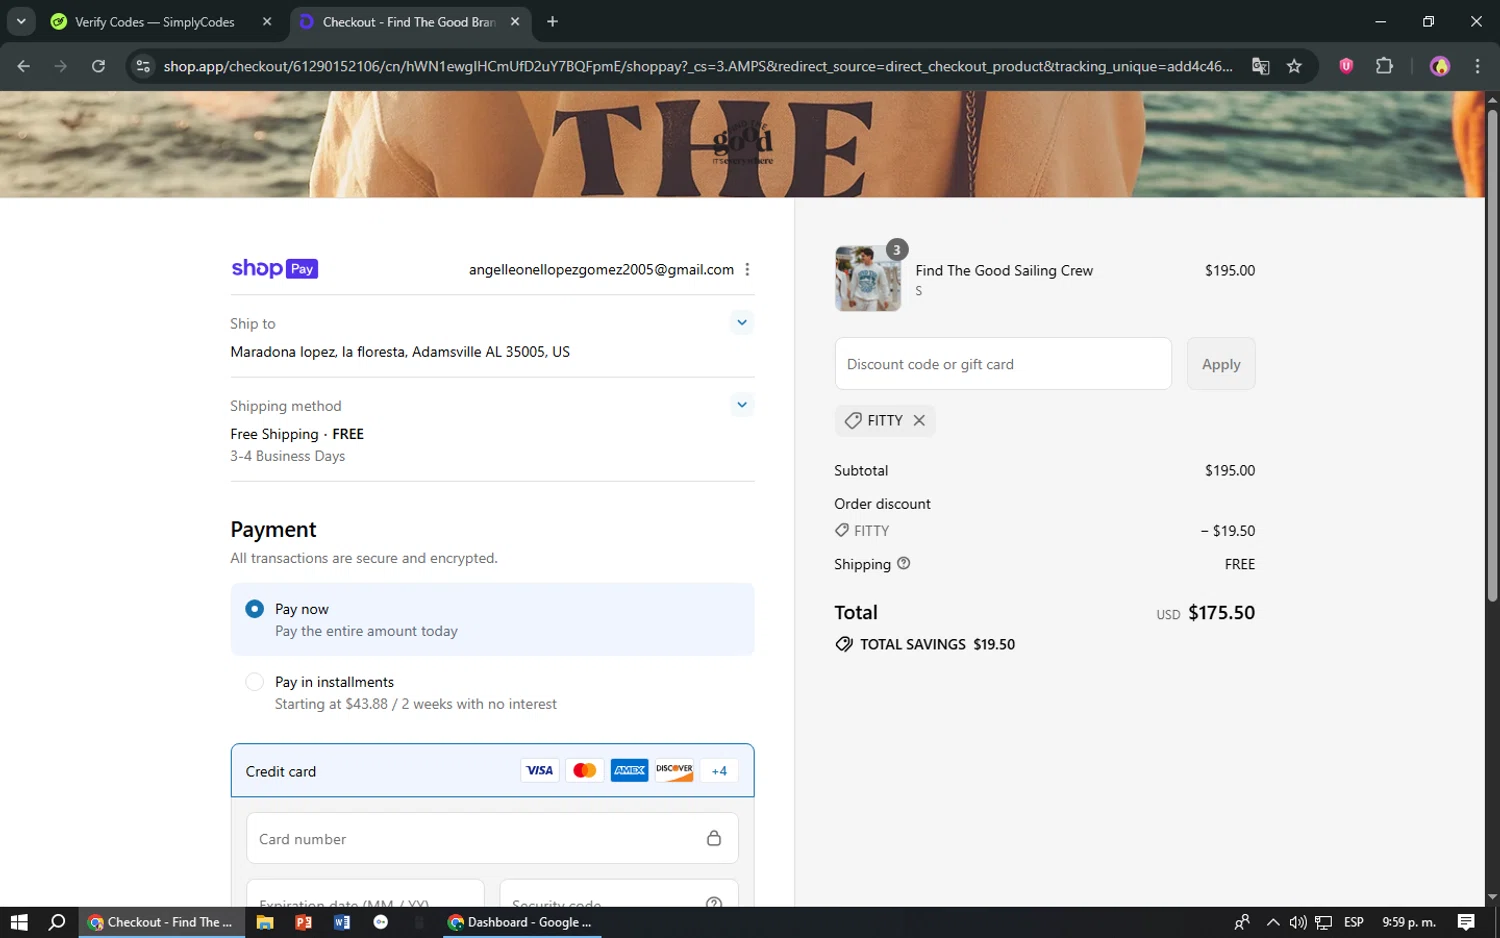Open account options next to email
Screen dimensions: 1500x938
(x=747, y=269)
